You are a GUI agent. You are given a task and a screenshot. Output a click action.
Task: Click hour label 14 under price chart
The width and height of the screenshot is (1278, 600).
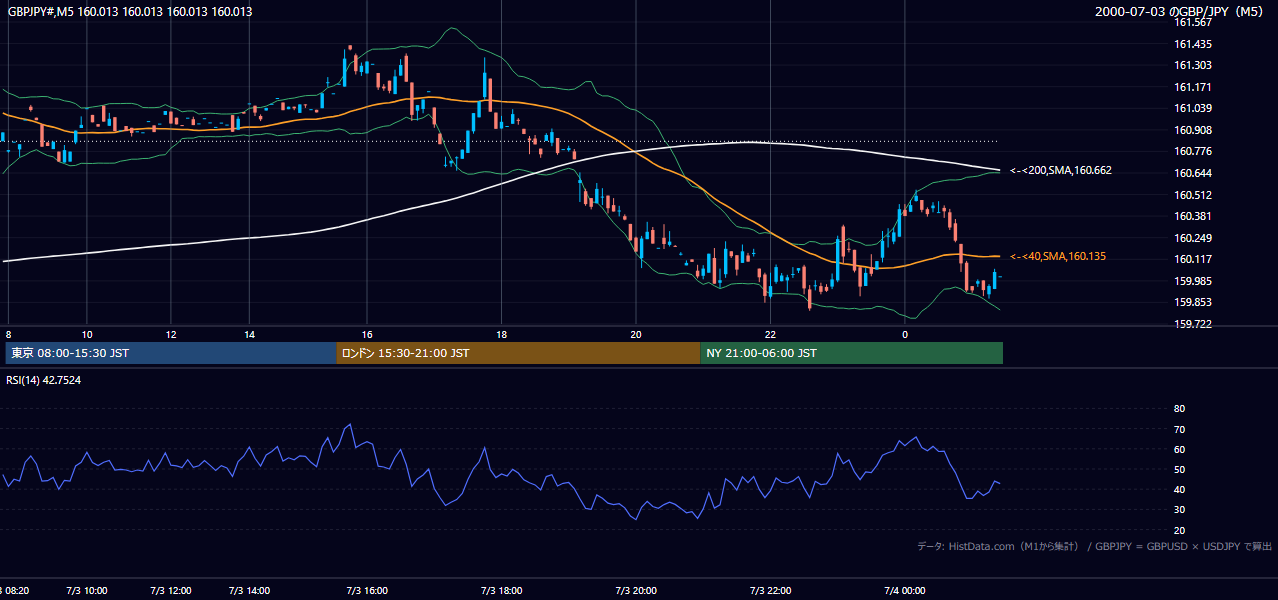[249, 335]
